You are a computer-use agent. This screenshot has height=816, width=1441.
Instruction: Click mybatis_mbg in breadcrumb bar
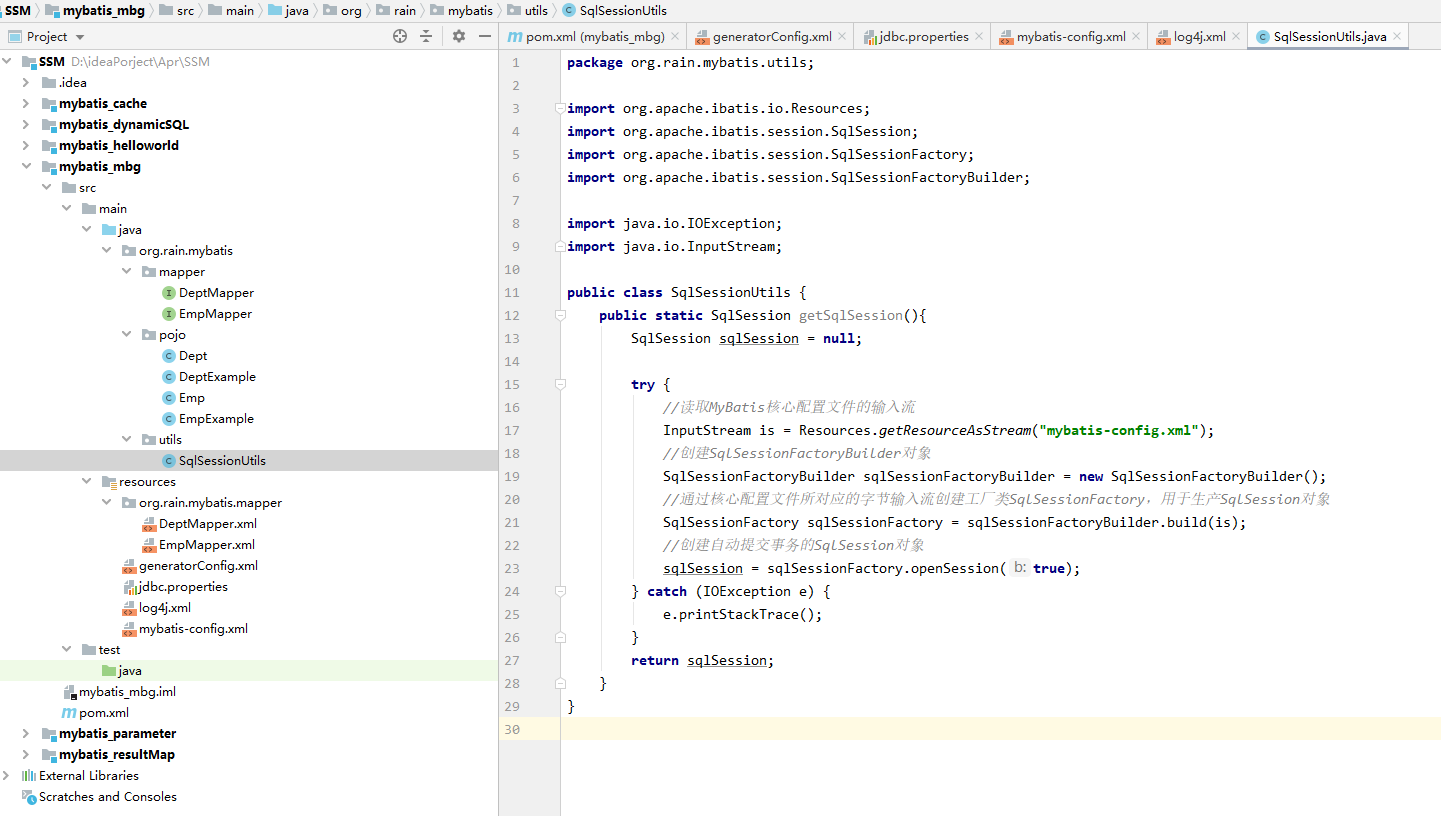click(93, 10)
